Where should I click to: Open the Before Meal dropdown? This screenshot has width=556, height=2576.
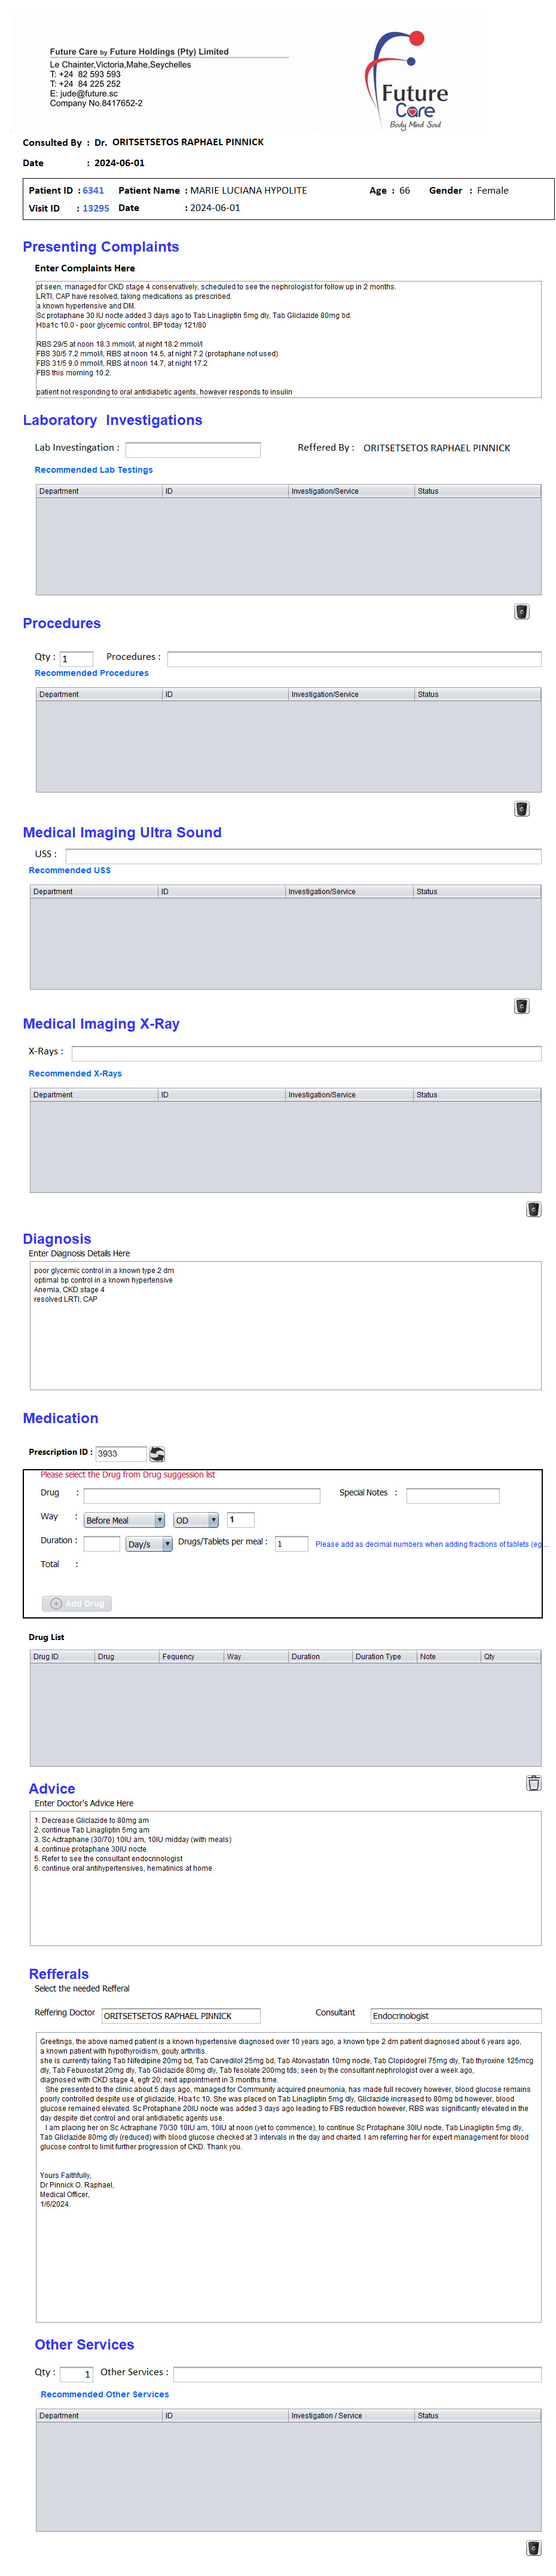click(124, 1520)
